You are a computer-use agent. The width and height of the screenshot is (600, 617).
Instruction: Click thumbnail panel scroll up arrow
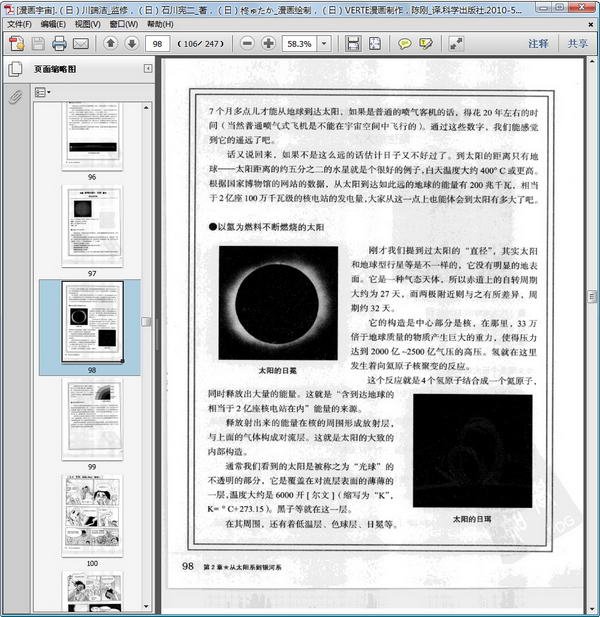pos(146,107)
